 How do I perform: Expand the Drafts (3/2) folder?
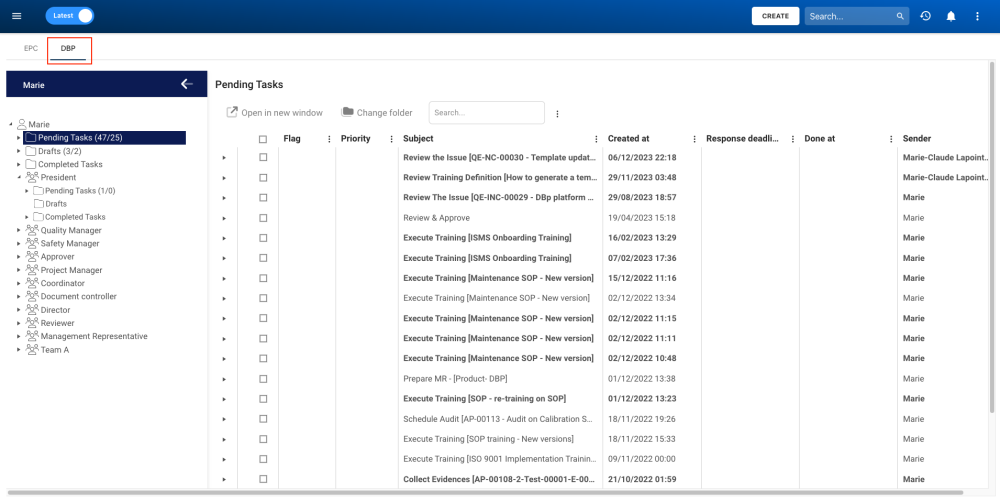pyautogui.click(x=18, y=151)
